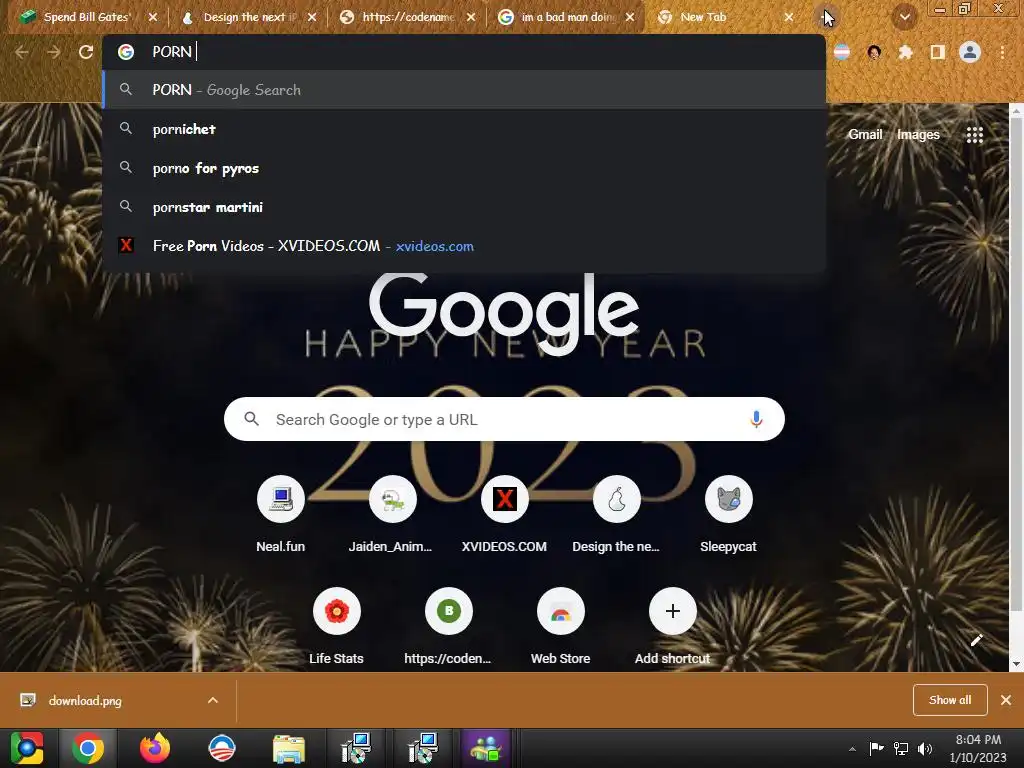Expand the download.png options chevron
Screen dimensions: 1024x768
point(213,700)
